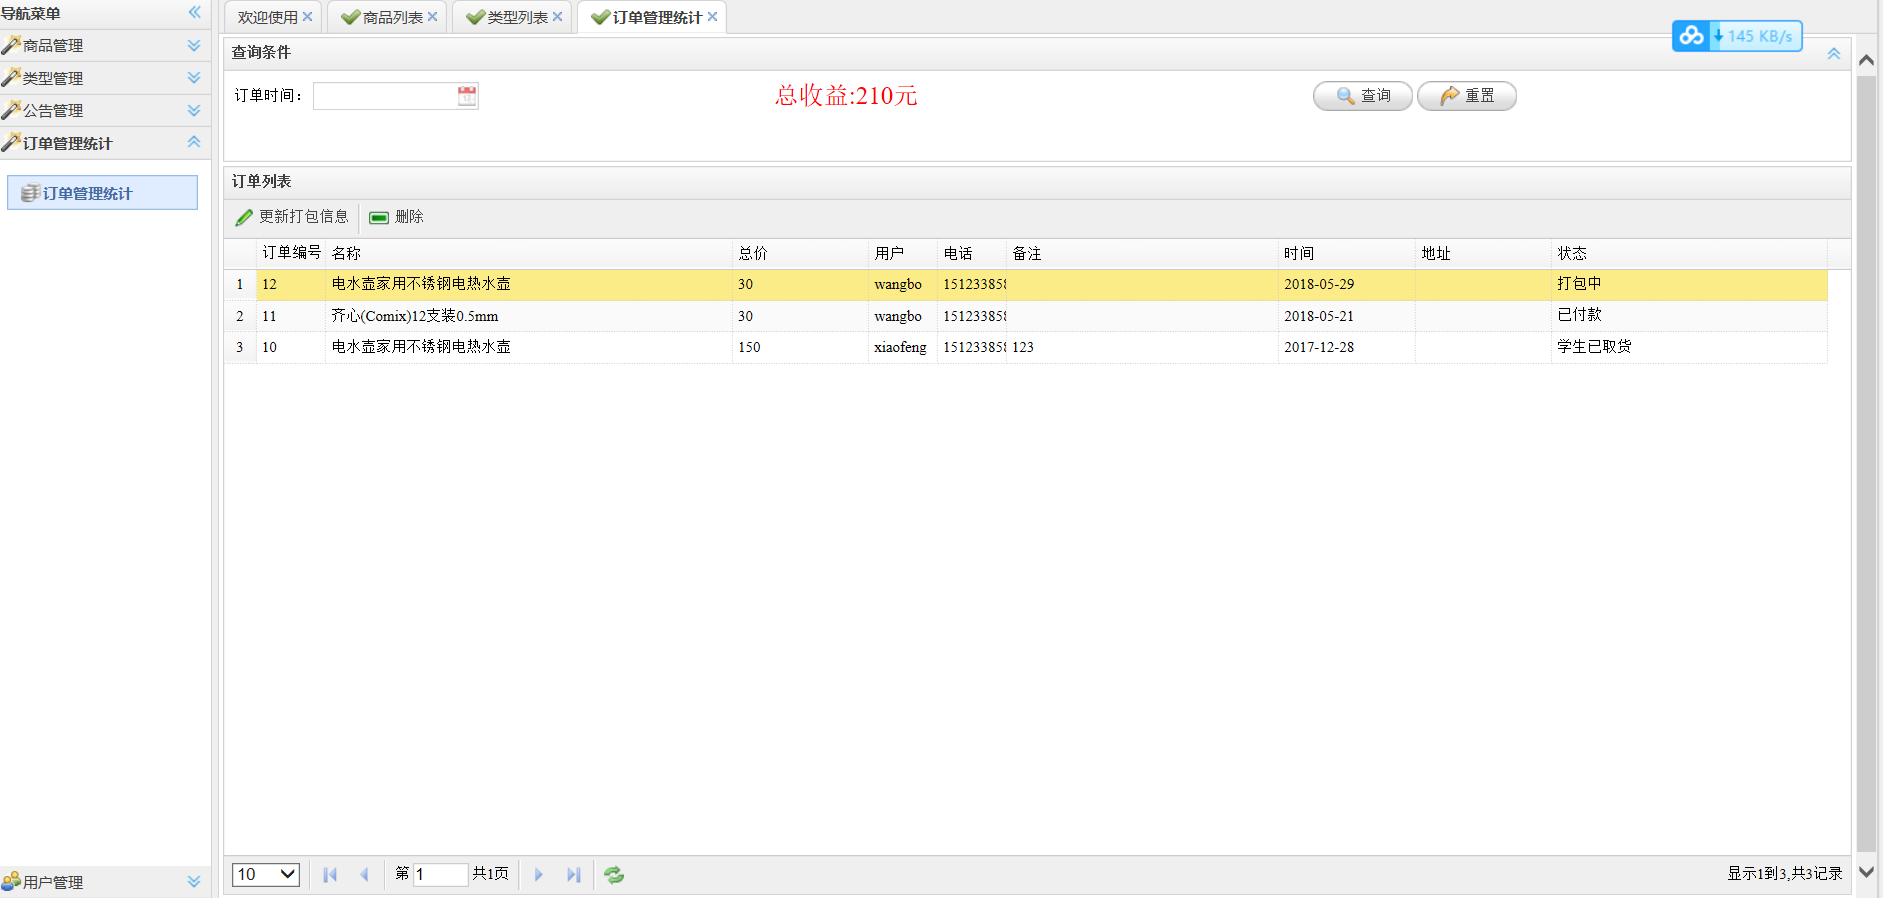1883x898 pixels.
Task: Click the 订单时间 input field
Action: pos(384,96)
